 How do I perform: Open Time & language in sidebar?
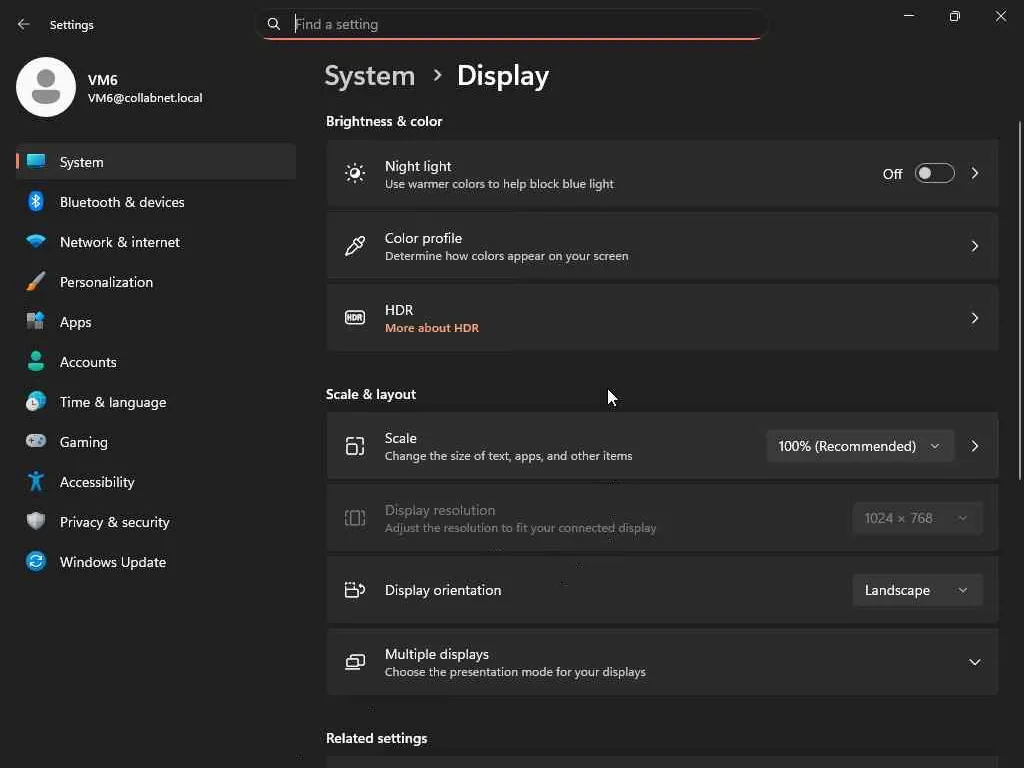(112, 402)
